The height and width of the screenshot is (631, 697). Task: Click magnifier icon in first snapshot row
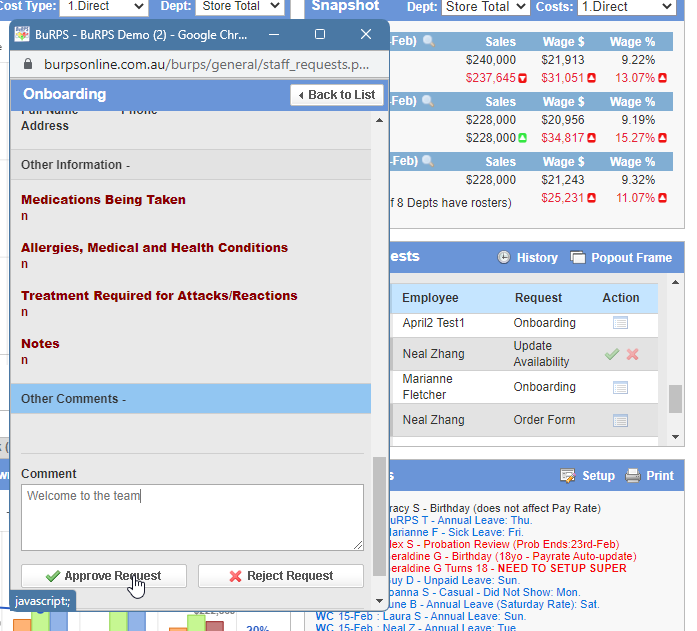(x=428, y=42)
